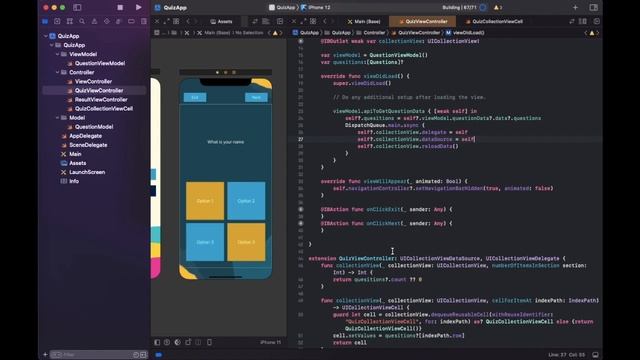
Task: Add an editor on the right
Action: click(597, 21)
